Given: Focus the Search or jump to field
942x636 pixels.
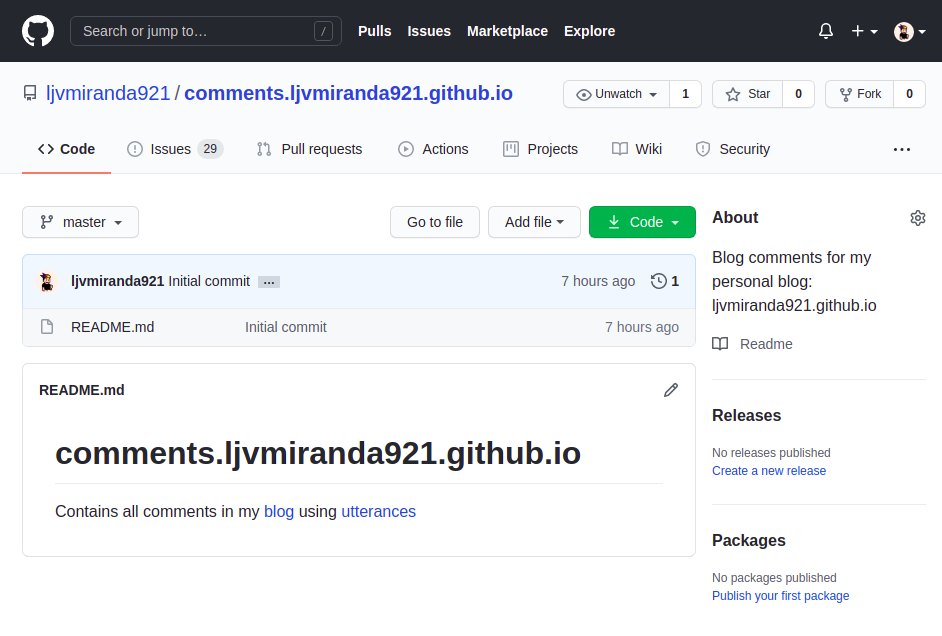Looking at the screenshot, I should 206,31.
